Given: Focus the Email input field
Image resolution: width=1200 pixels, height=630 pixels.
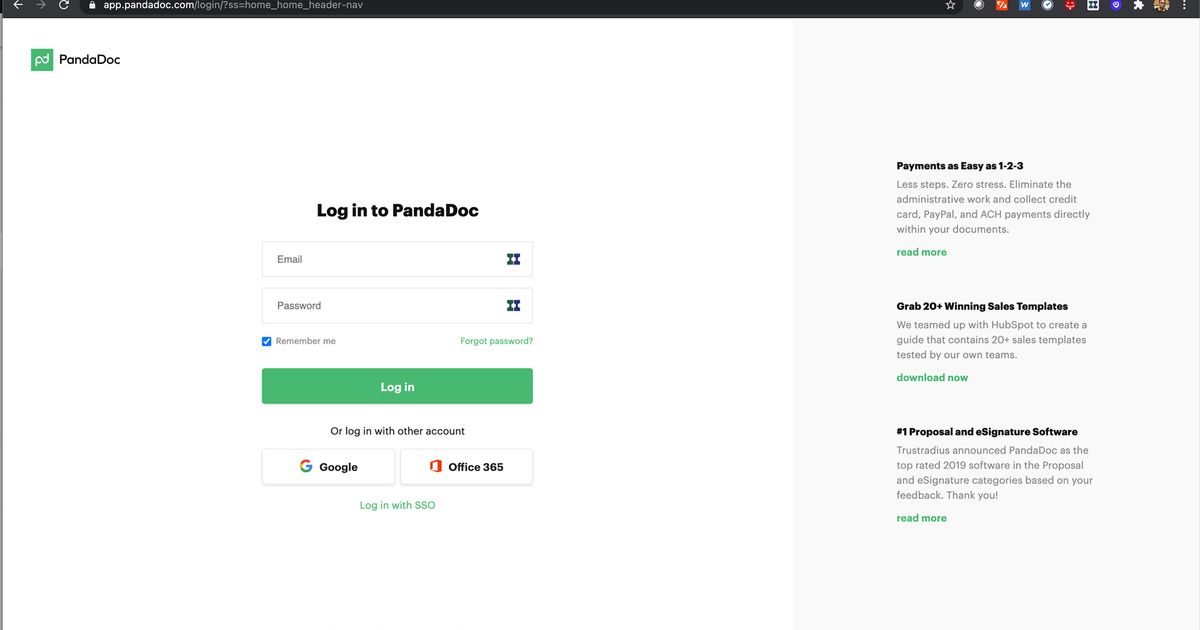Looking at the screenshot, I should 397,259.
